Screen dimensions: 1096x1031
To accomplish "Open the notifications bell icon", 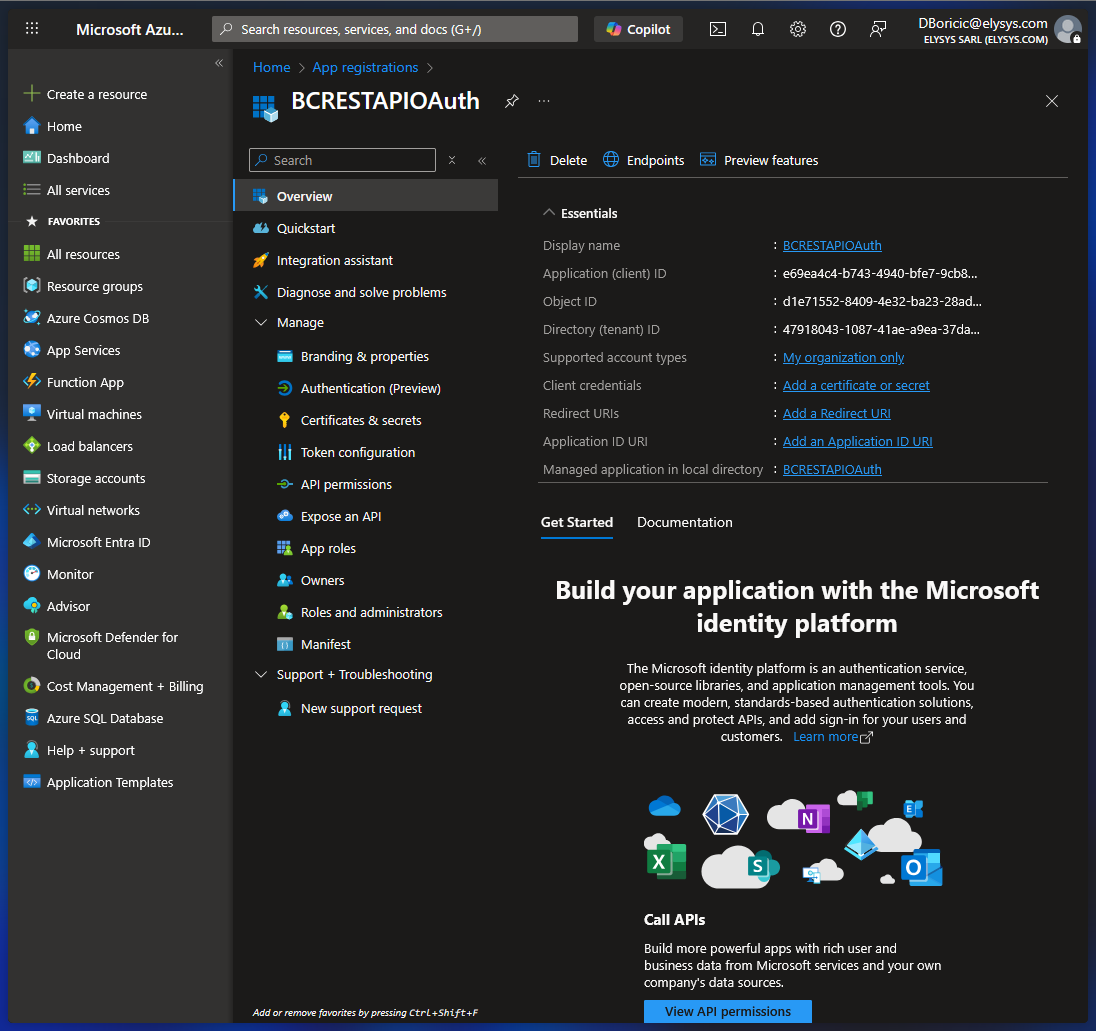I will [758, 29].
